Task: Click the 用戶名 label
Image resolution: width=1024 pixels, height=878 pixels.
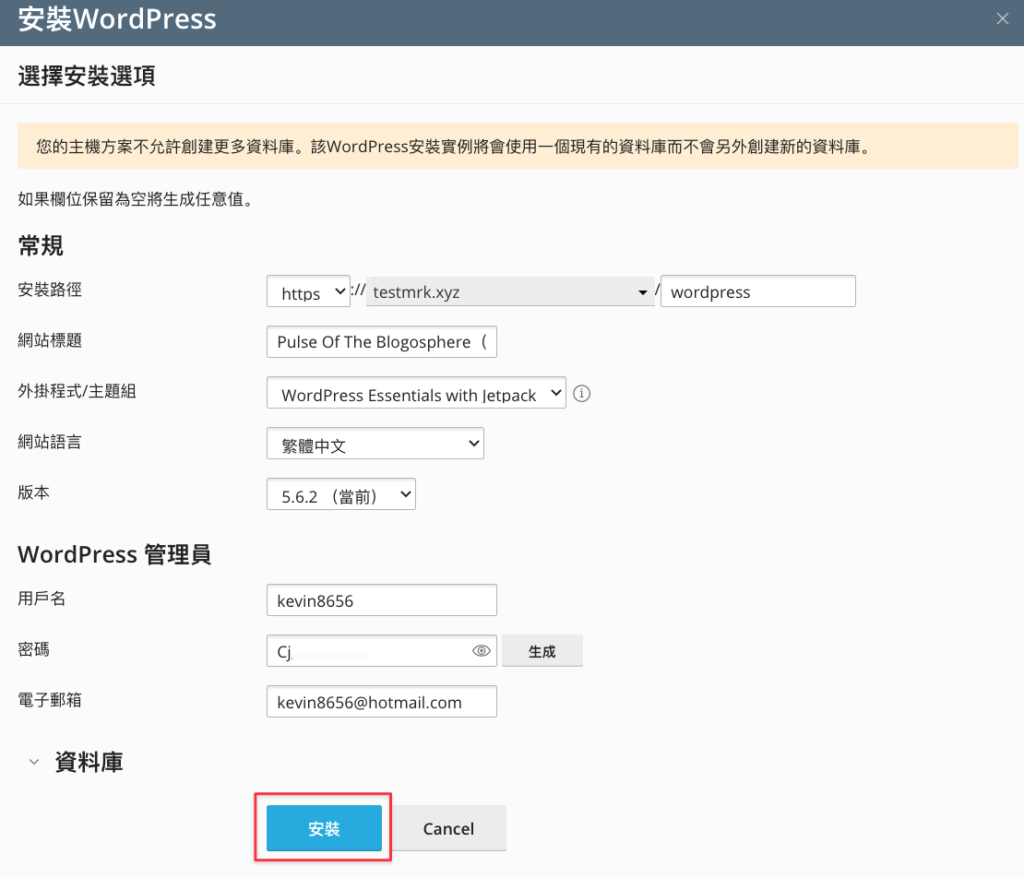Action: pos(42,598)
